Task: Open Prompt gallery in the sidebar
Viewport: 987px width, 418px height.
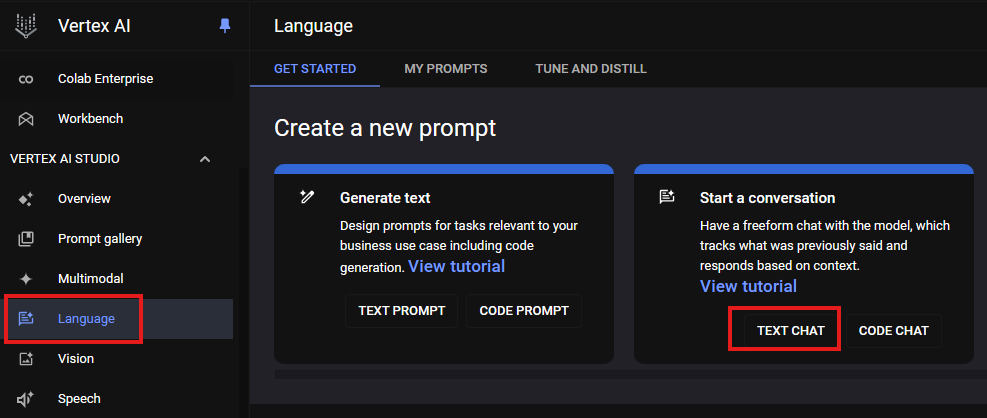Action: point(116,239)
